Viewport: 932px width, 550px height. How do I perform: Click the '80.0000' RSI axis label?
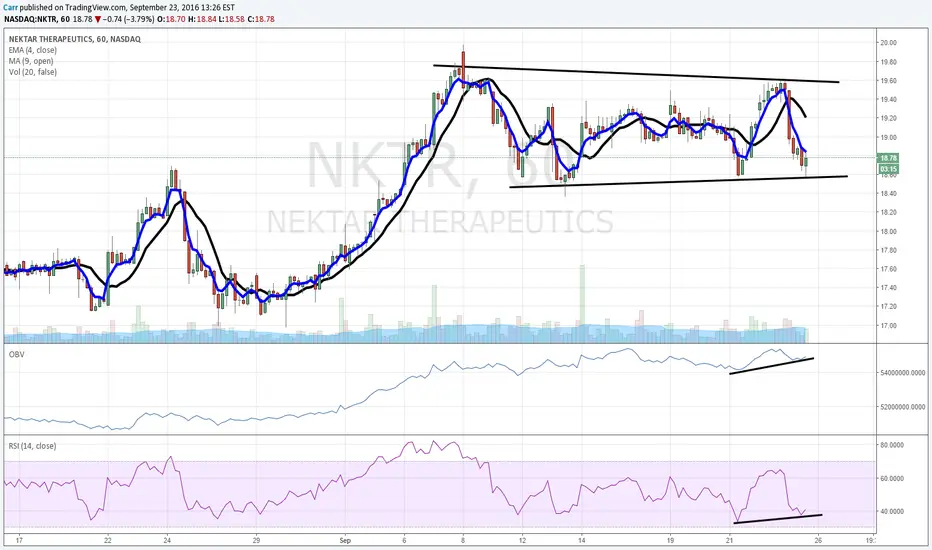pos(892,445)
